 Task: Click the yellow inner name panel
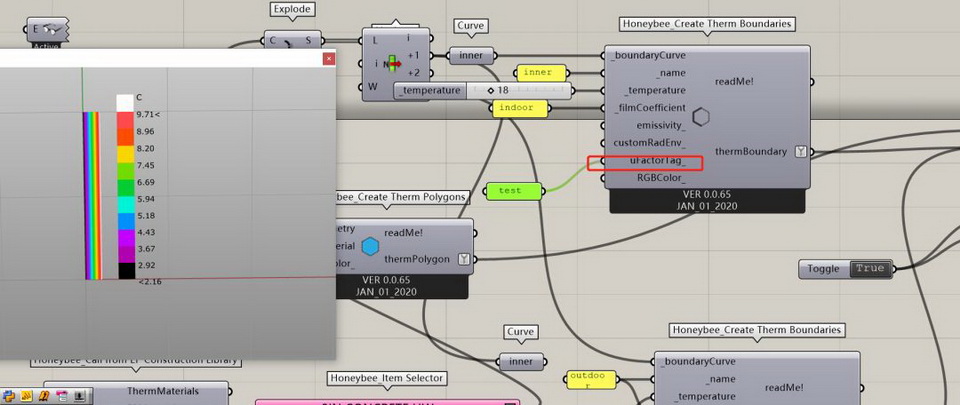tap(540, 72)
